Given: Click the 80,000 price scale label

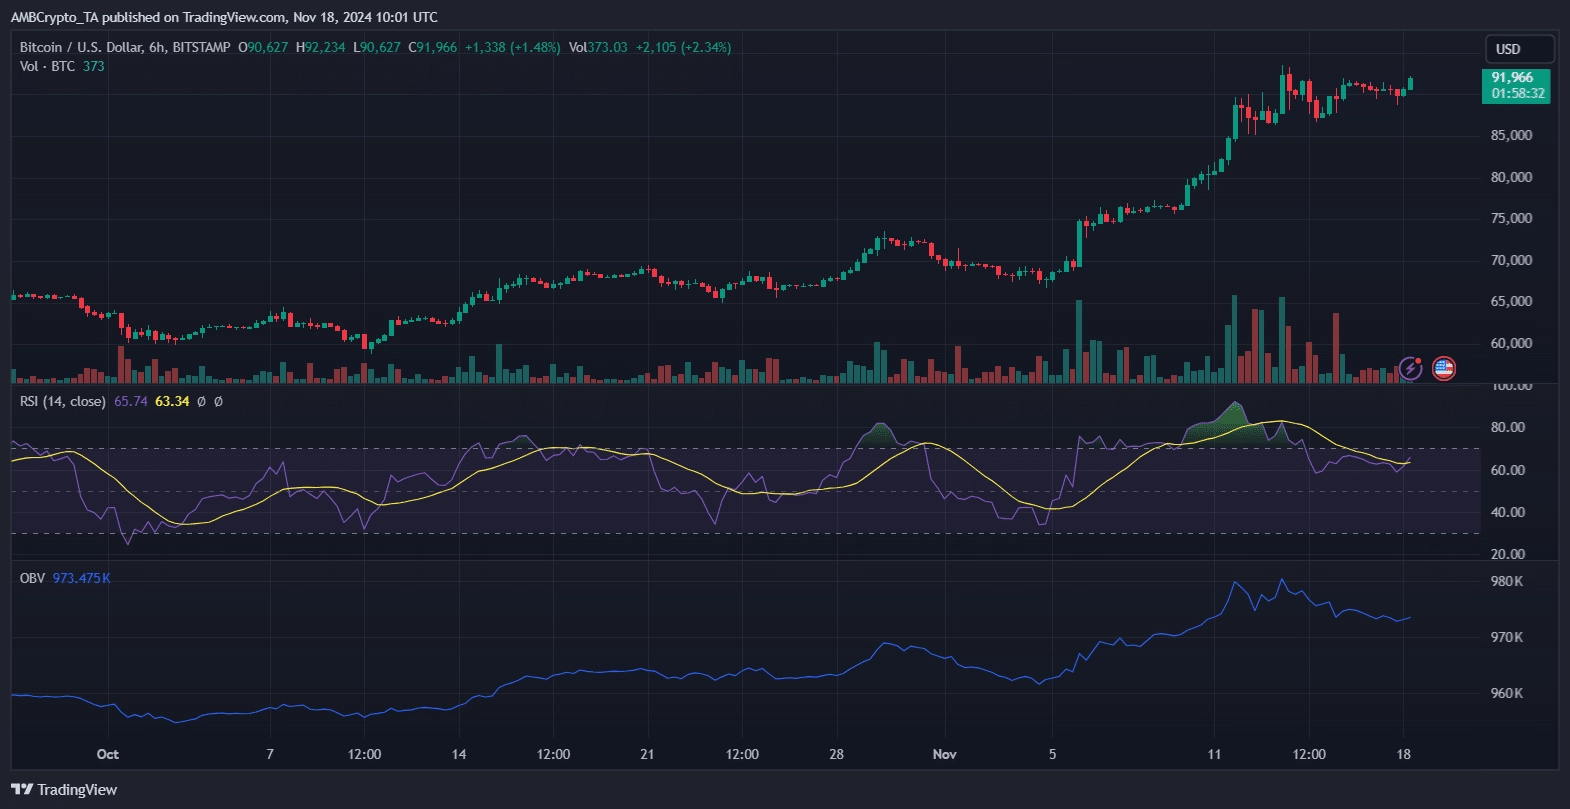Looking at the screenshot, I should point(1511,177).
